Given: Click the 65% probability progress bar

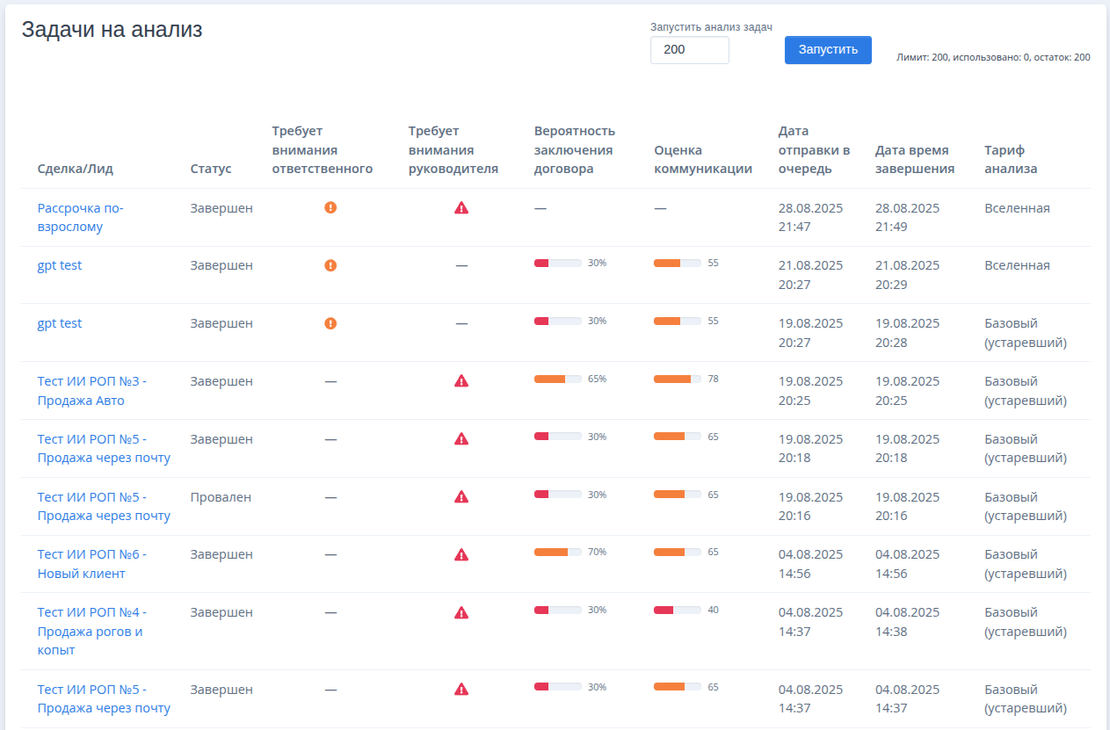Looking at the screenshot, I should [557, 378].
